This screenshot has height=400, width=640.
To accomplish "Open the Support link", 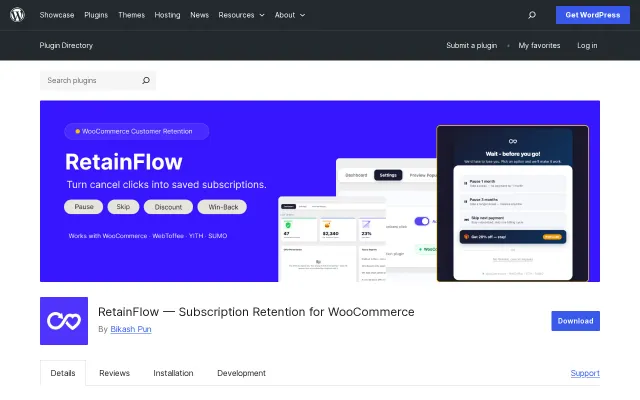I will 585,373.
